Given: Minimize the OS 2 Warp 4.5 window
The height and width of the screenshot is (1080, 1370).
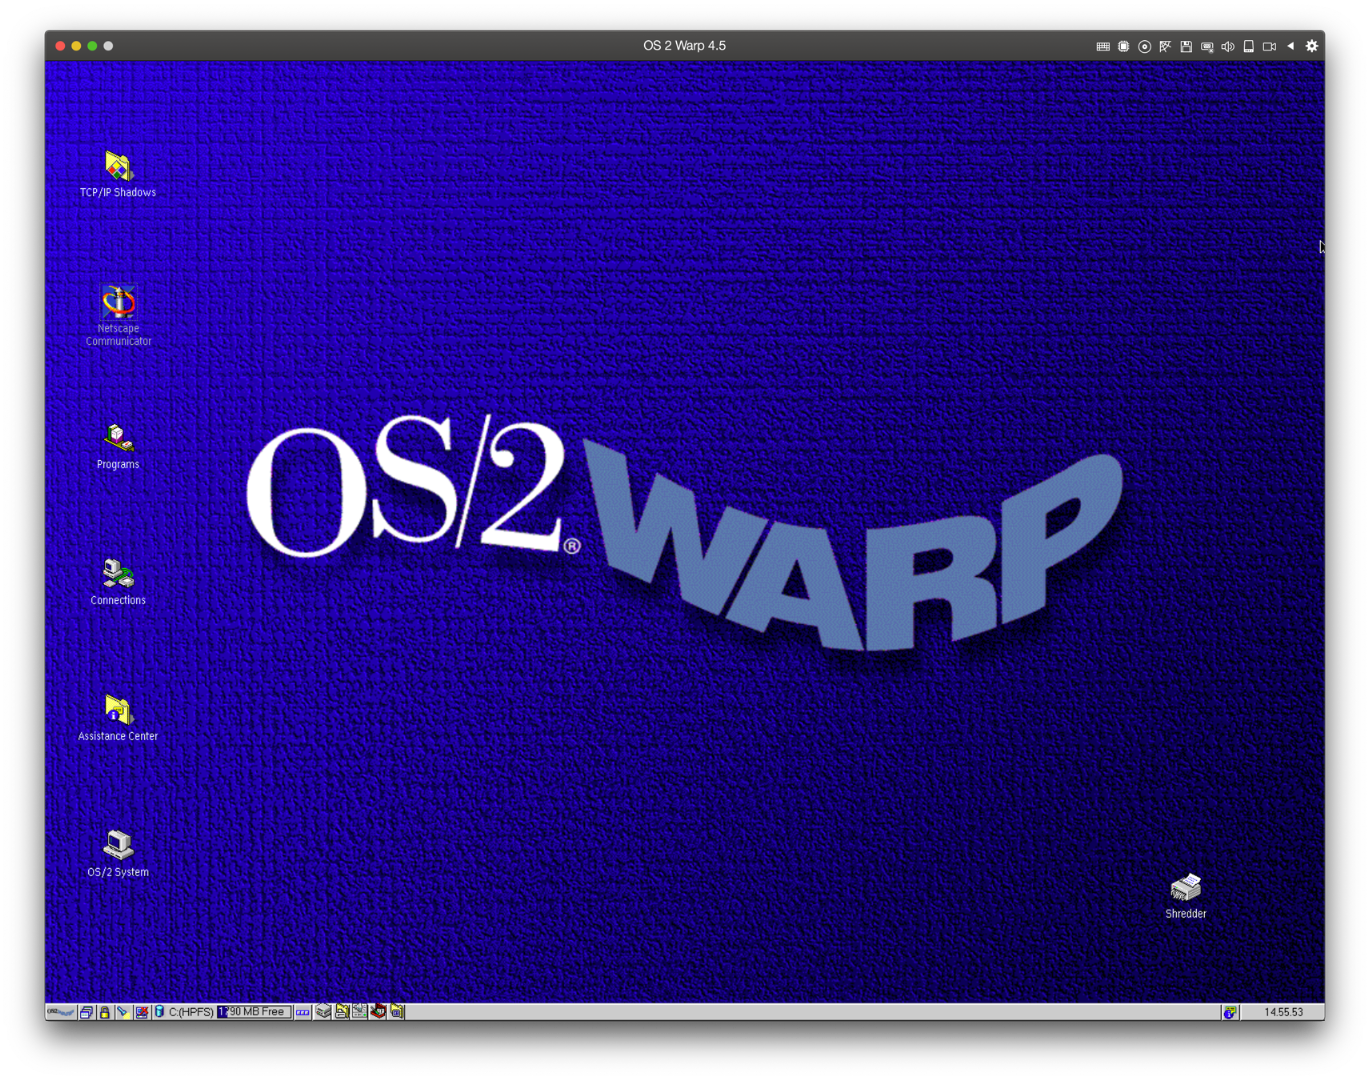Looking at the screenshot, I should (x=76, y=46).
